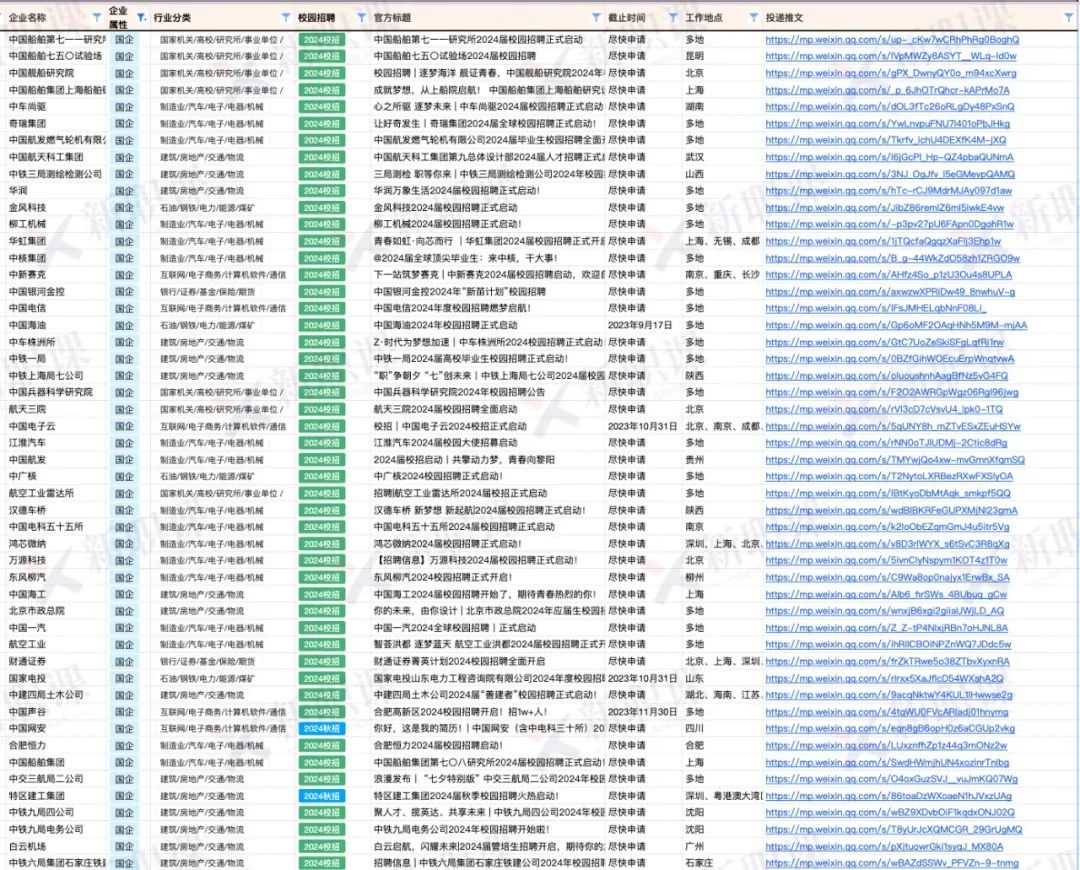
Task: Select the 国企 cell in the first row
Action: (122, 40)
